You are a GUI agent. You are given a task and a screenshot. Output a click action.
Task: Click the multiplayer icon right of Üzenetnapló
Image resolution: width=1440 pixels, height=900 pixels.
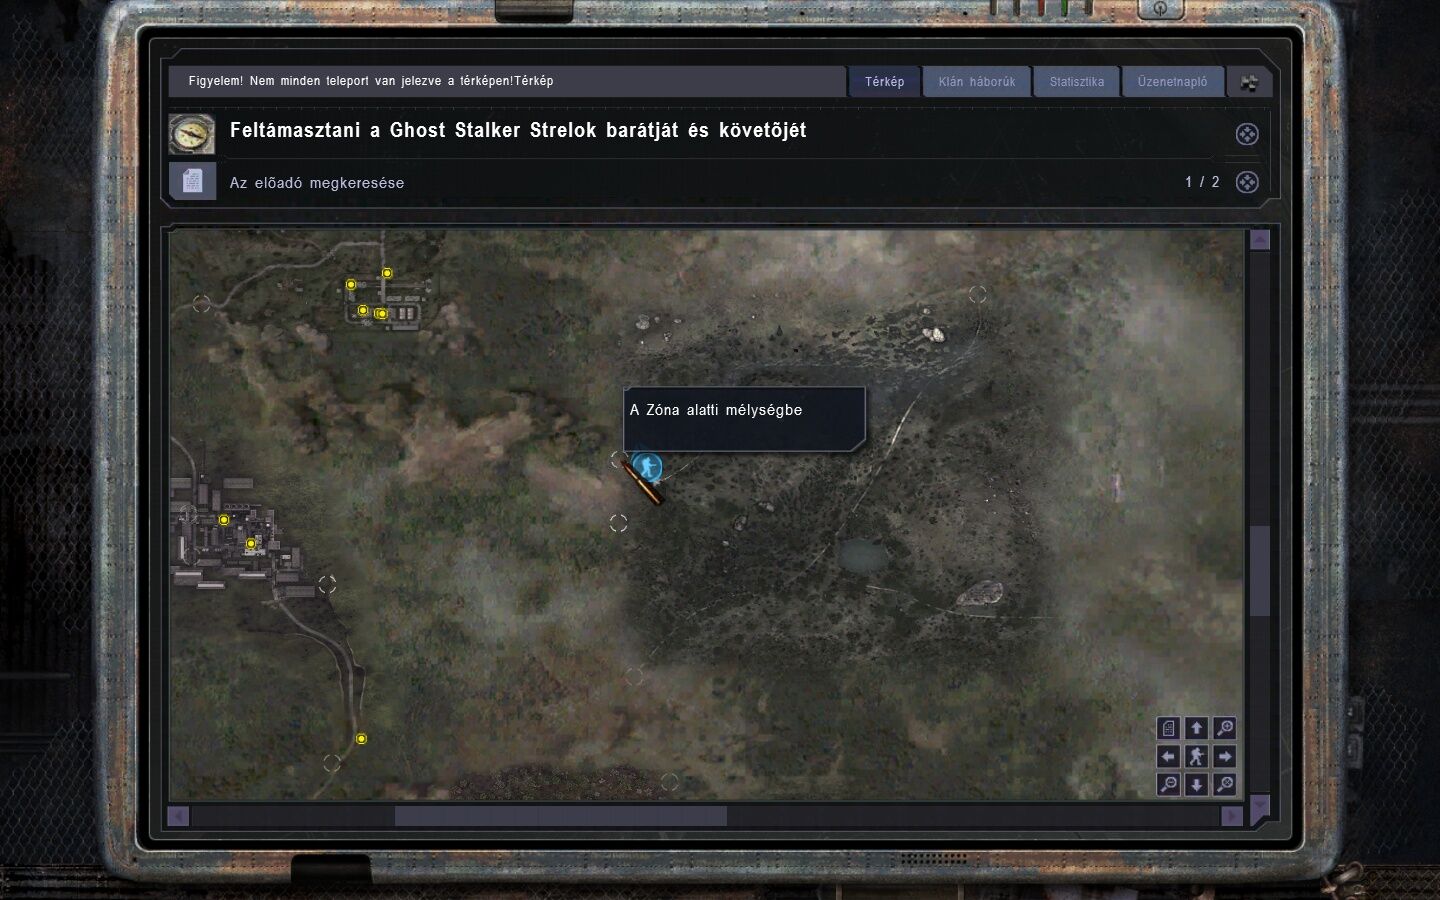[x=1249, y=83]
